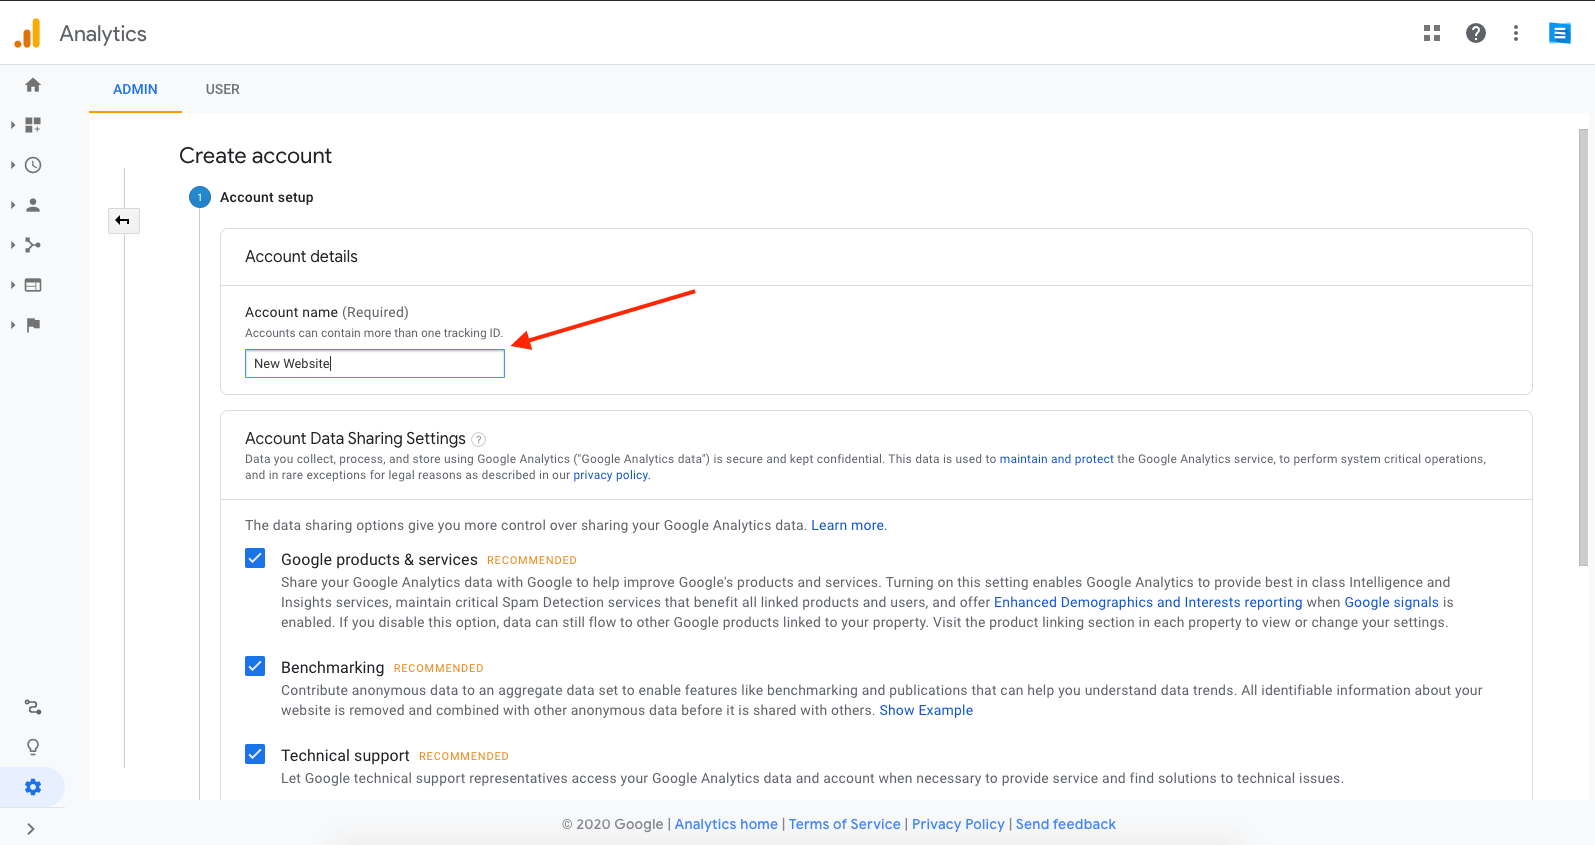Click the Google Analytics logo
Viewport: 1595px width, 845px height.
28,33
